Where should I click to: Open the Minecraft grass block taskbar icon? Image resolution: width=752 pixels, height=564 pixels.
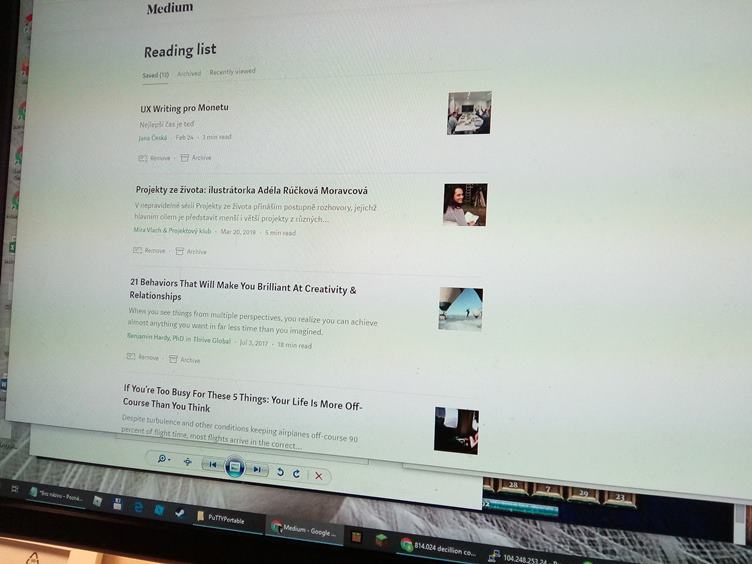click(382, 541)
